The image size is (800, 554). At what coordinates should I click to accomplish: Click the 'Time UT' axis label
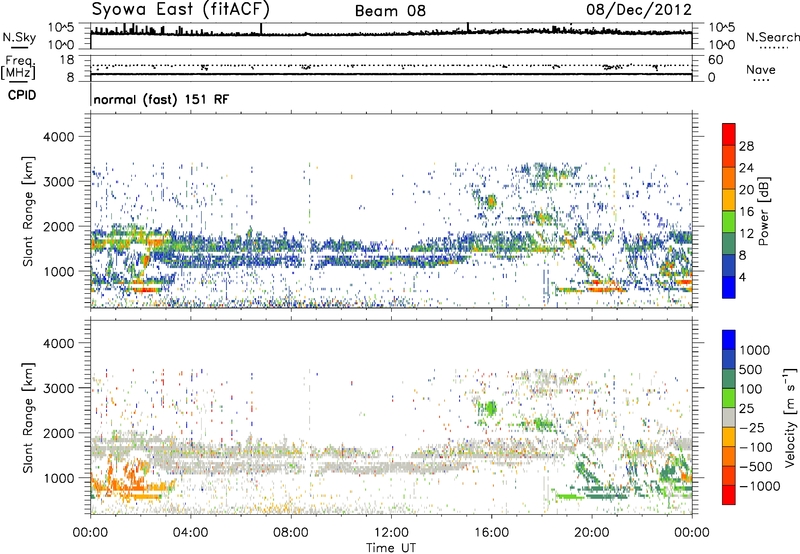pyautogui.click(x=391, y=548)
